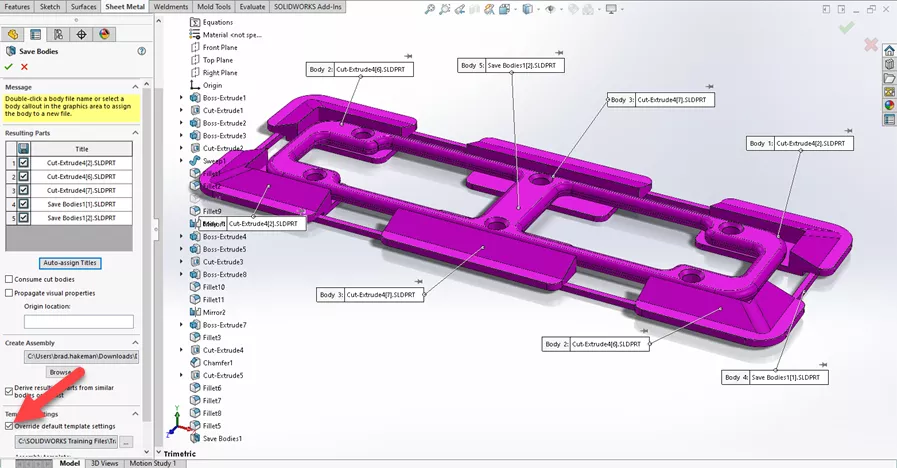The width and height of the screenshot is (897, 468).
Task: Open File Explorer folder icon in task pane
Action: [889, 78]
